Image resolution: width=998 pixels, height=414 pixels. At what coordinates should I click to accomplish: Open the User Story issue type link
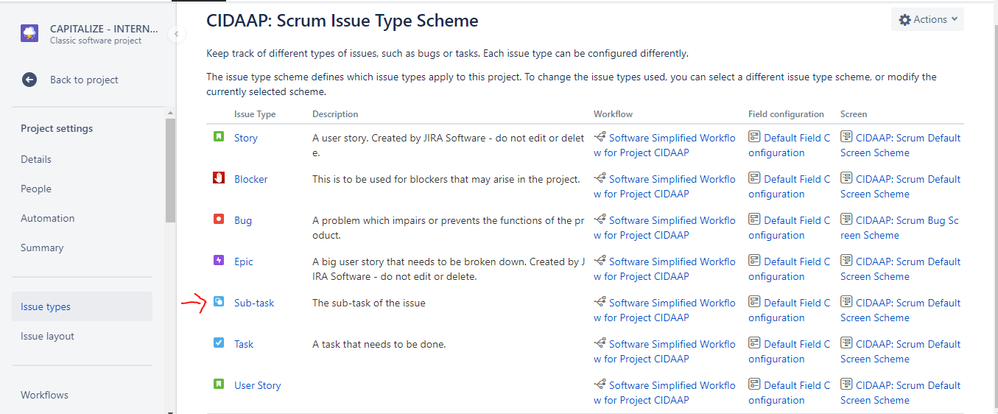pyautogui.click(x=257, y=385)
